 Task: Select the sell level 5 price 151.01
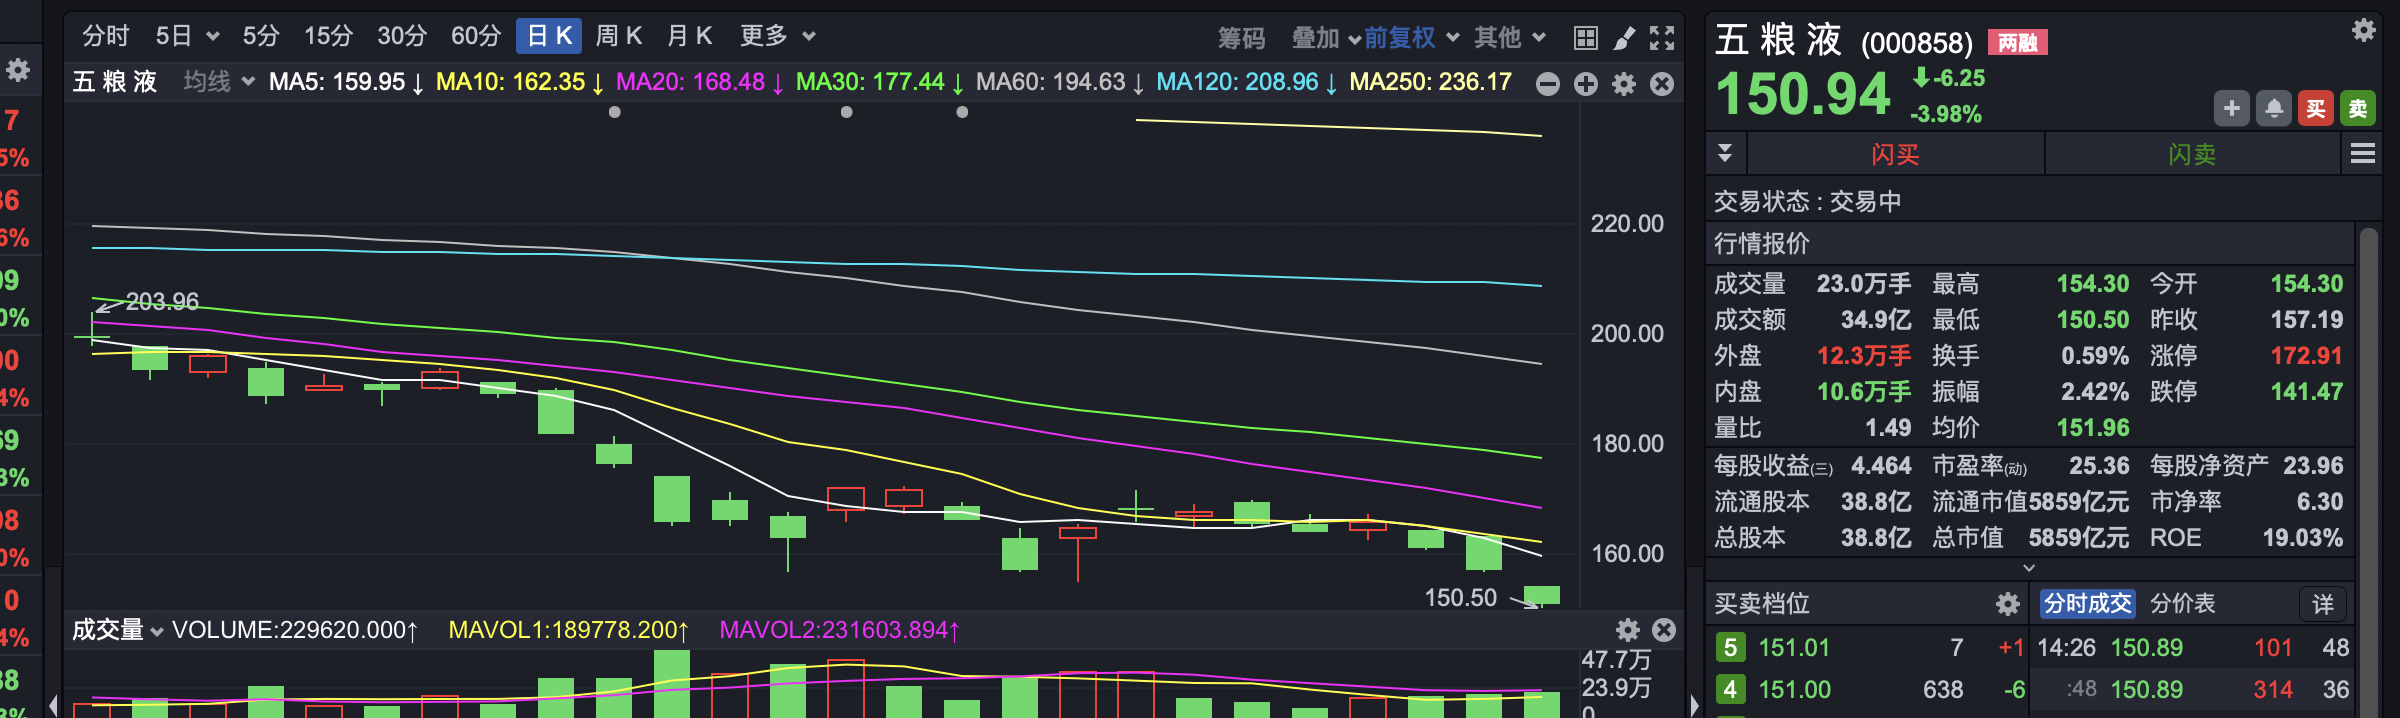tap(1794, 648)
